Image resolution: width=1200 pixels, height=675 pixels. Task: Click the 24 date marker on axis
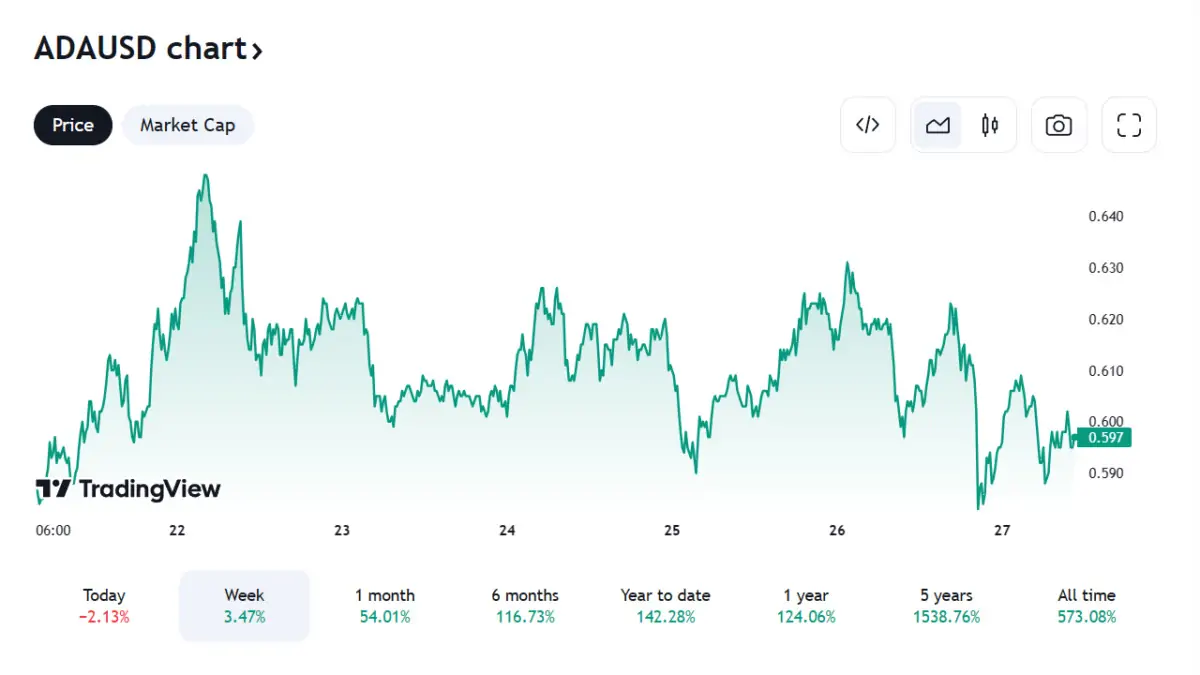pos(507,530)
